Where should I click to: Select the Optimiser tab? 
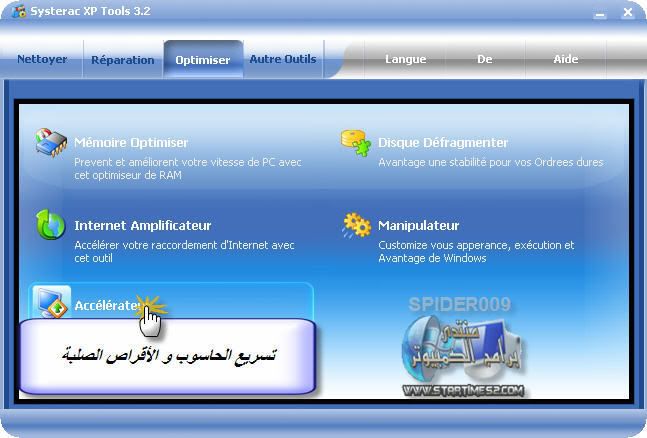[x=203, y=59]
